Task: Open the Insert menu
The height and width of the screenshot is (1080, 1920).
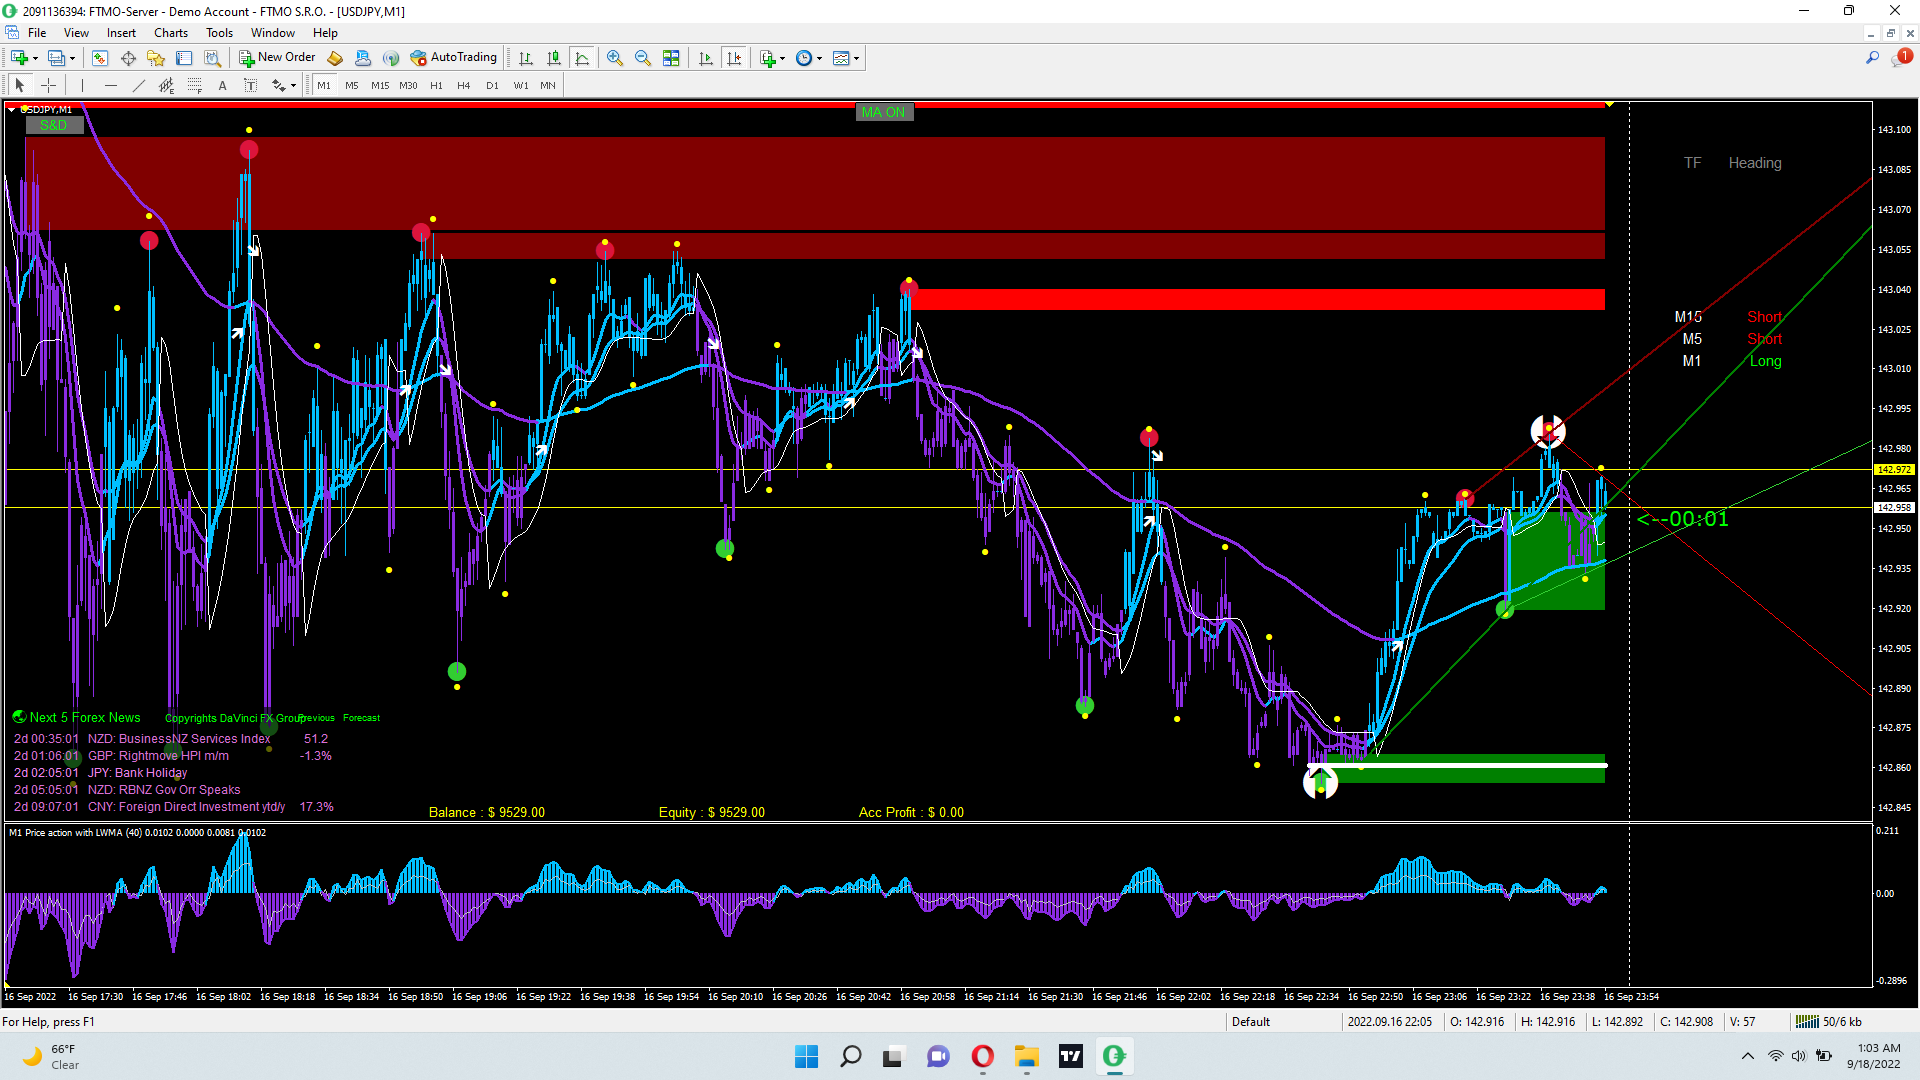Action: (x=121, y=33)
